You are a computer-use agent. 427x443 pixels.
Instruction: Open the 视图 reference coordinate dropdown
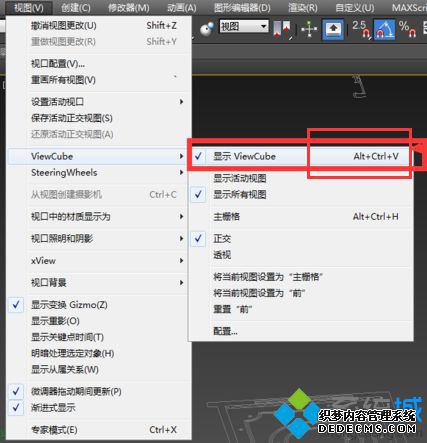pyautogui.click(x=244, y=26)
